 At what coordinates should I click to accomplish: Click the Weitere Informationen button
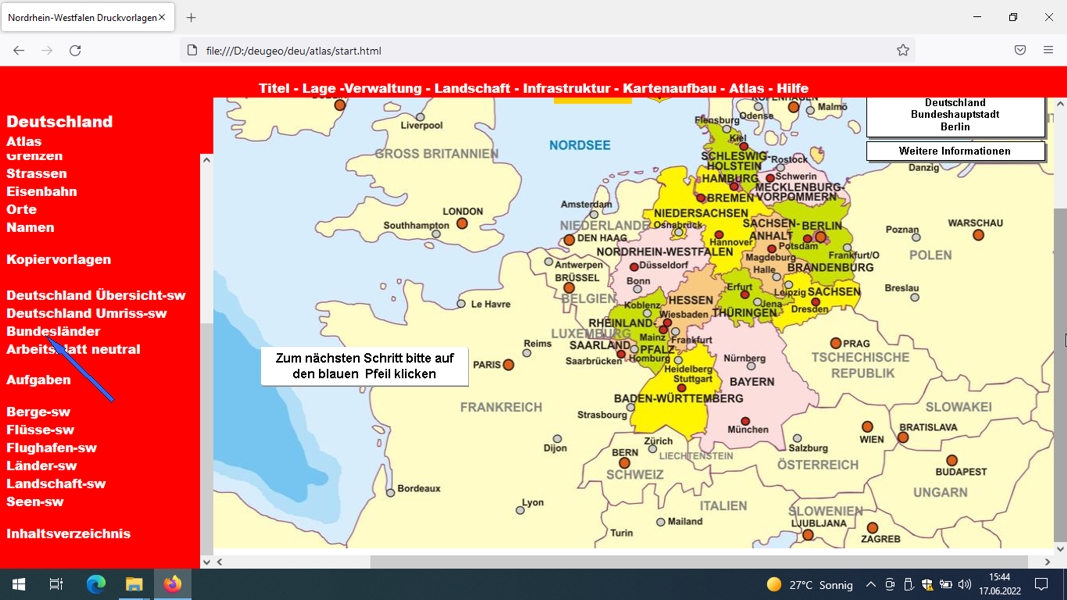955,151
